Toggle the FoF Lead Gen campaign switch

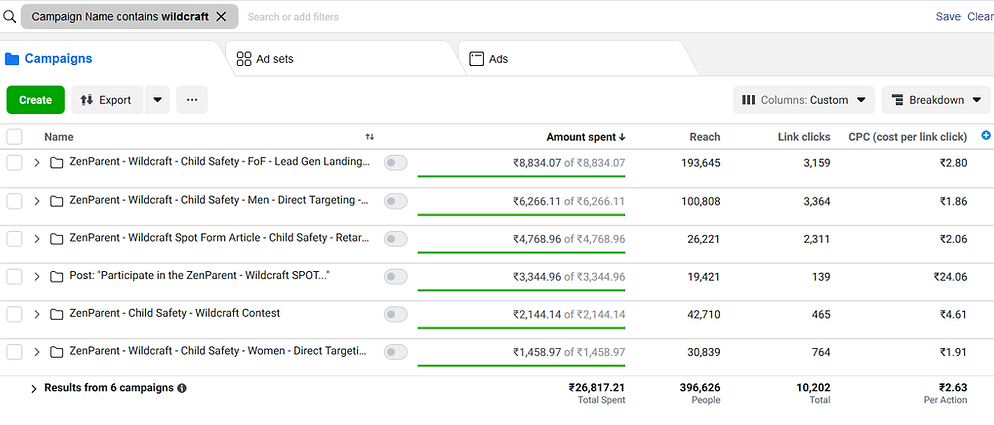pos(396,163)
